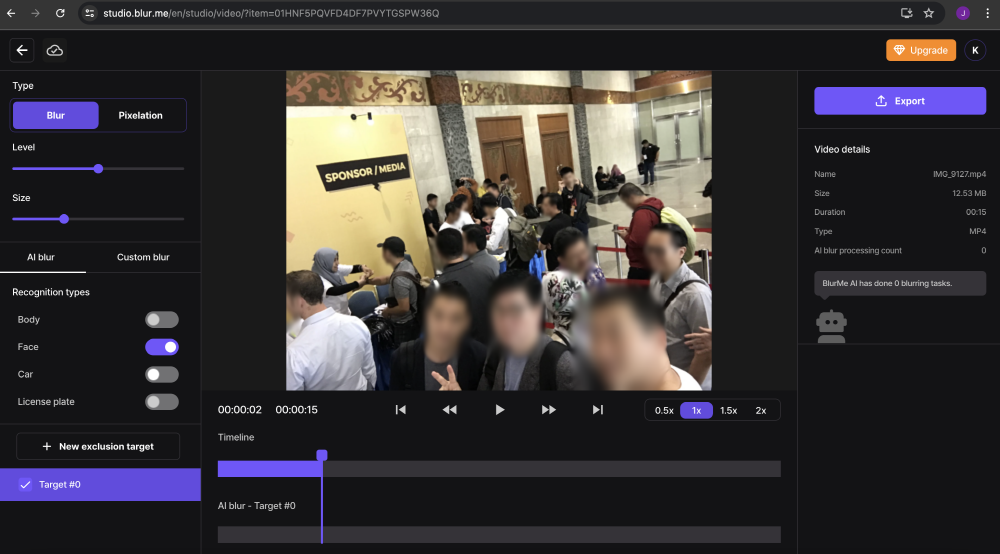Click the Export button
Image resolution: width=1000 pixels, height=554 pixels.
point(900,101)
